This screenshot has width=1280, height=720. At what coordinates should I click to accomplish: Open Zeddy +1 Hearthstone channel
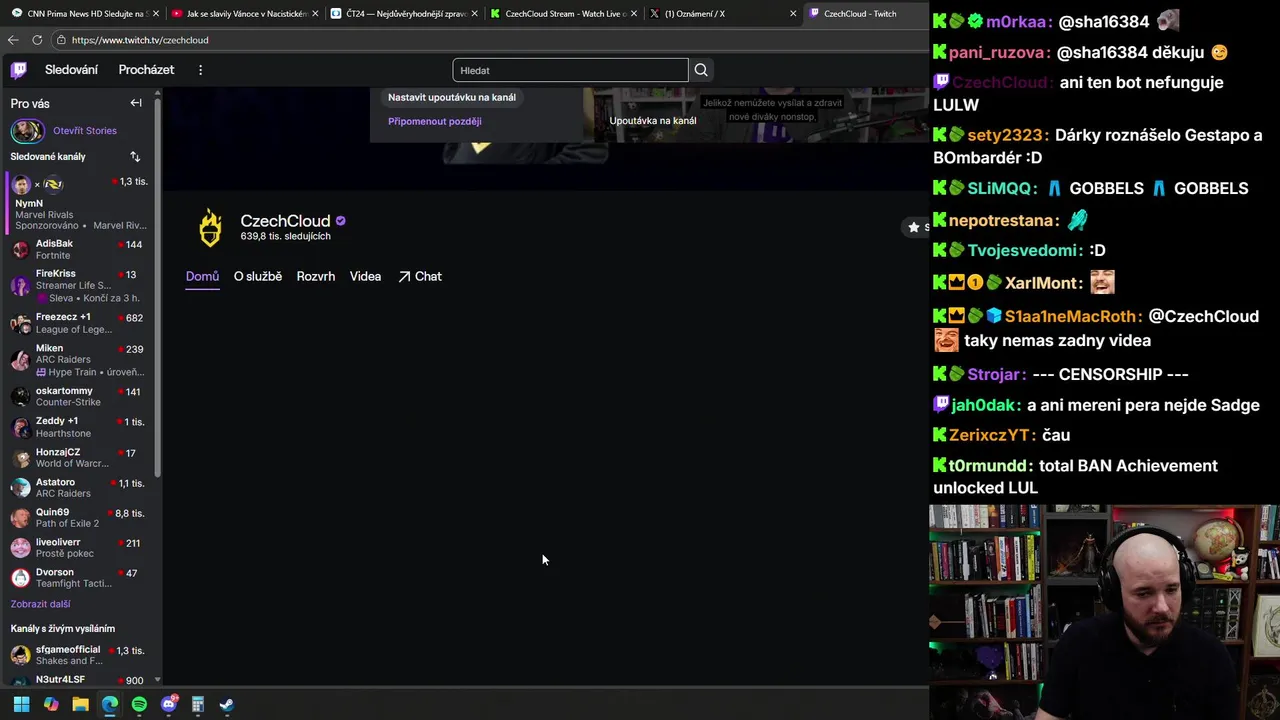(80, 427)
